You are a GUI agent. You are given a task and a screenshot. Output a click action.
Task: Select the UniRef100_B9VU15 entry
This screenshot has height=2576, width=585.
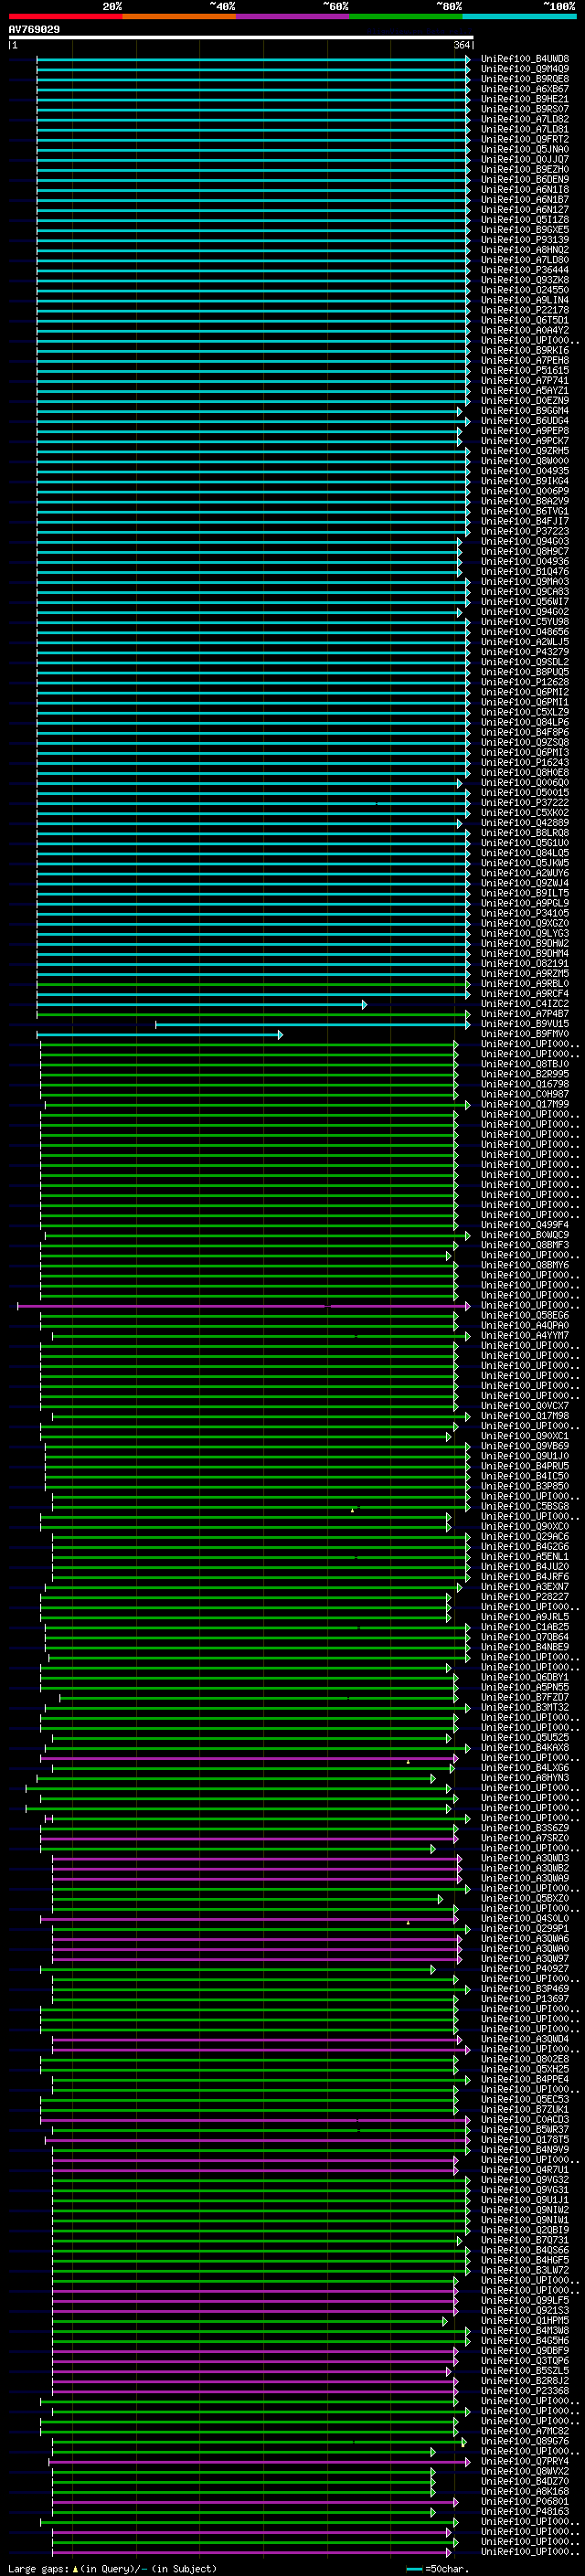tap(525, 1024)
